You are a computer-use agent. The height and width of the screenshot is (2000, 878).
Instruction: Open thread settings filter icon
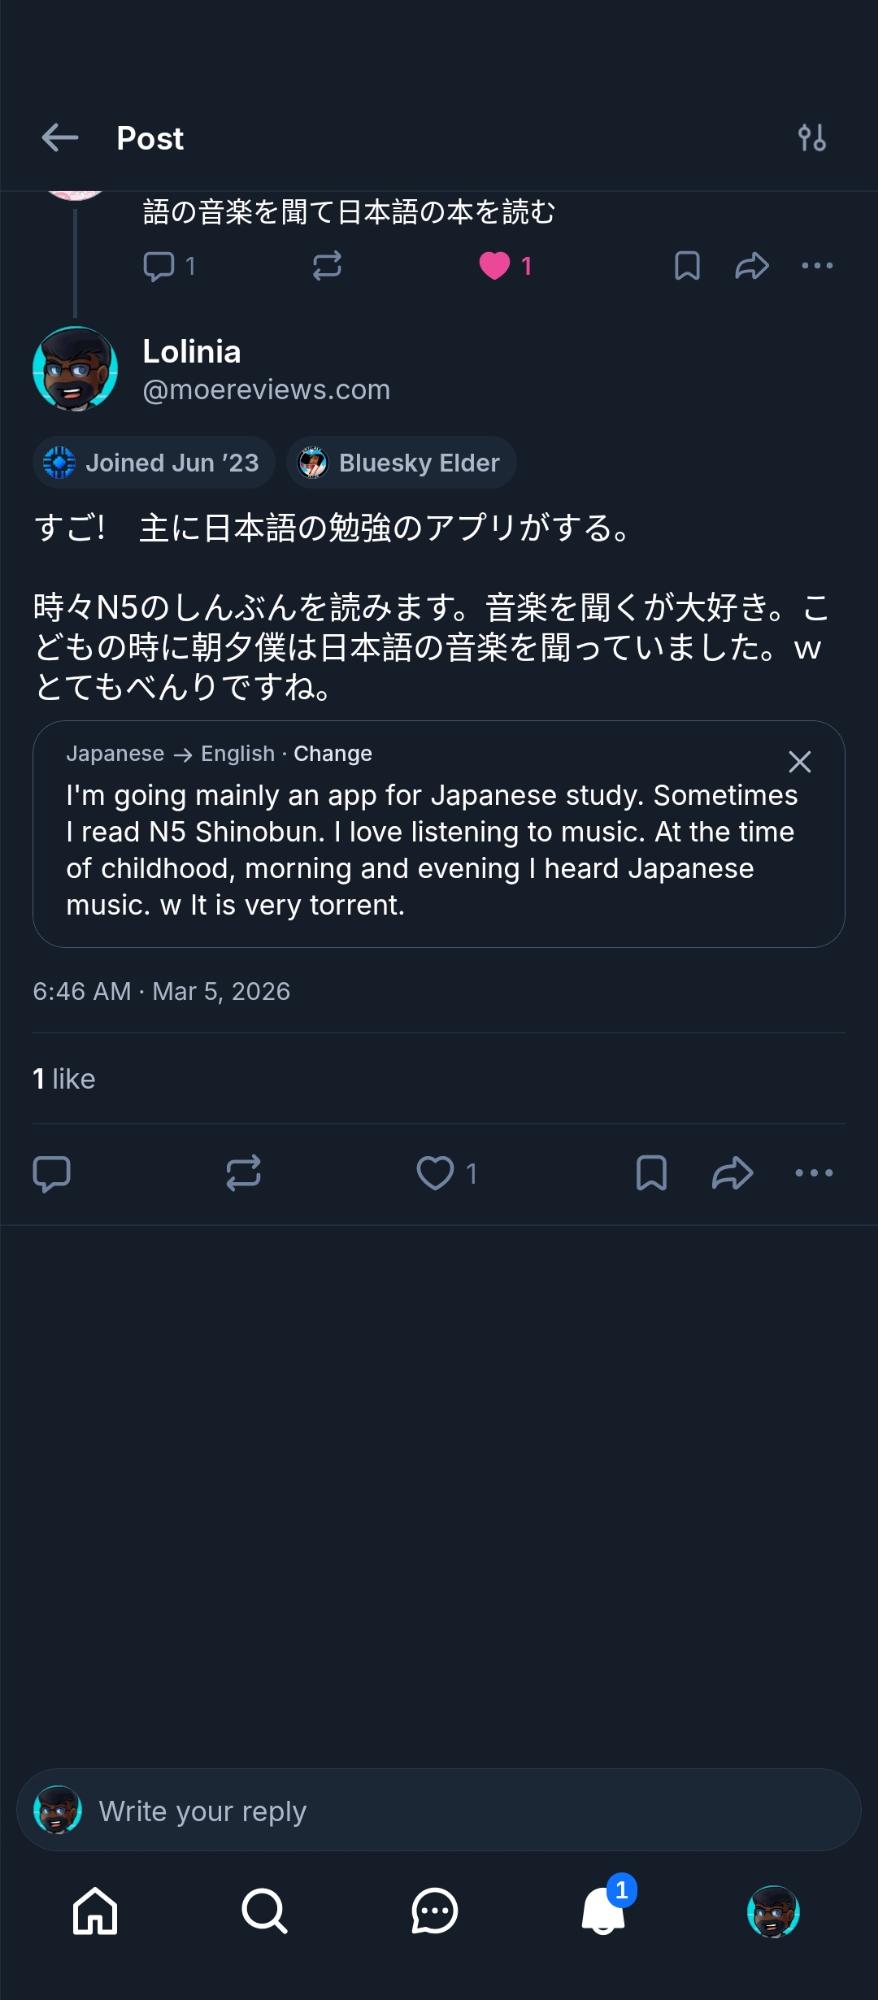point(811,138)
